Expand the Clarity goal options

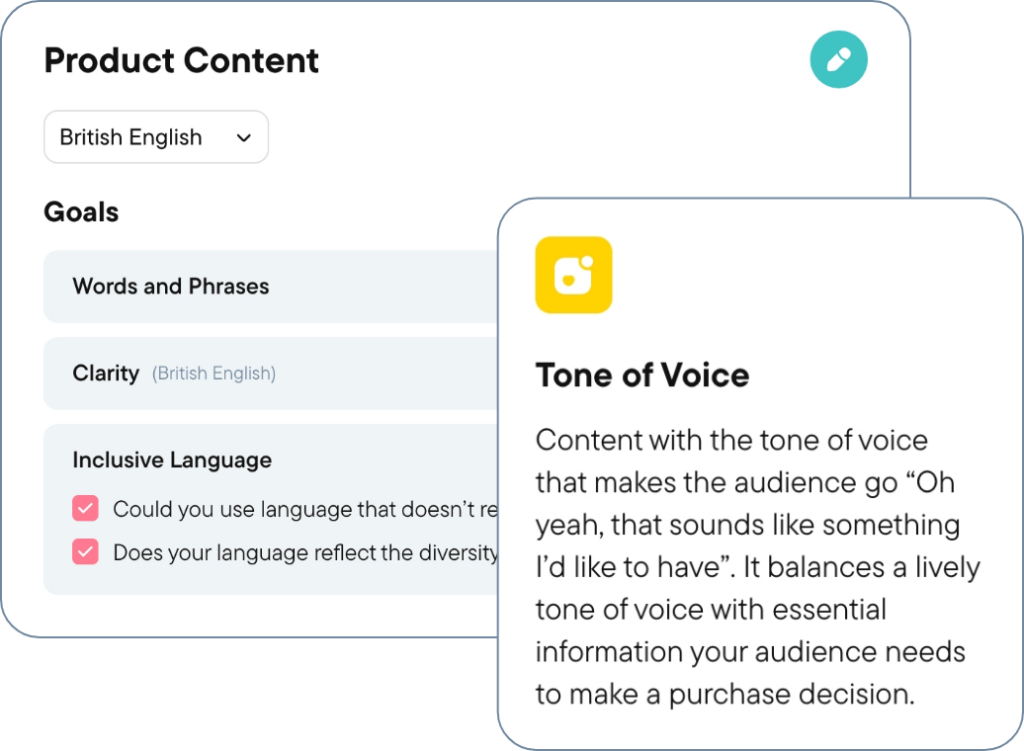pos(270,373)
